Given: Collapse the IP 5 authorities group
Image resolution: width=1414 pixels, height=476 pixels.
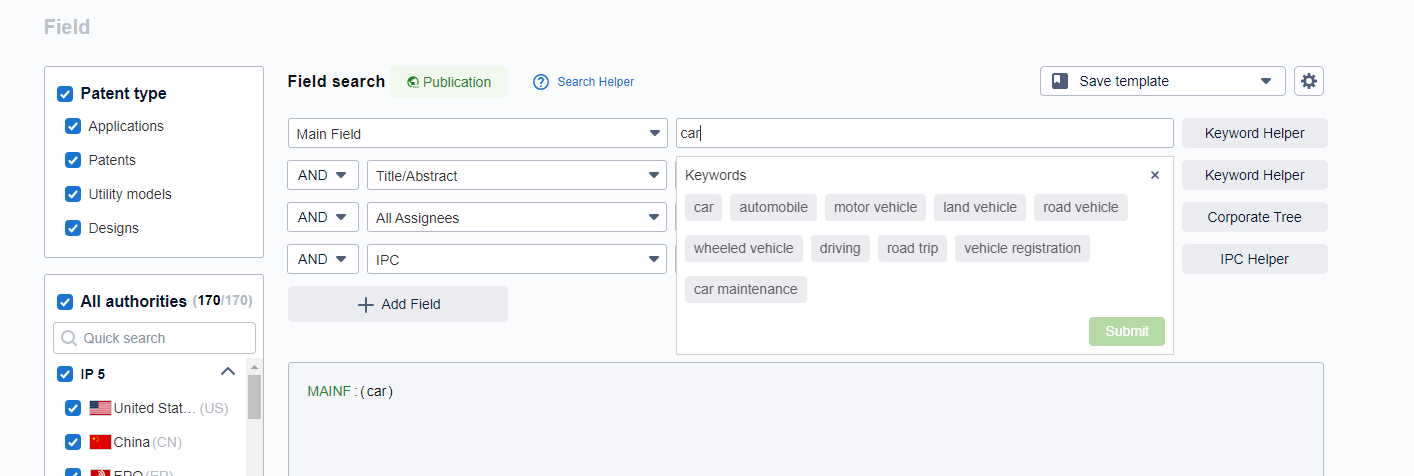Looking at the screenshot, I should (228, 373).
